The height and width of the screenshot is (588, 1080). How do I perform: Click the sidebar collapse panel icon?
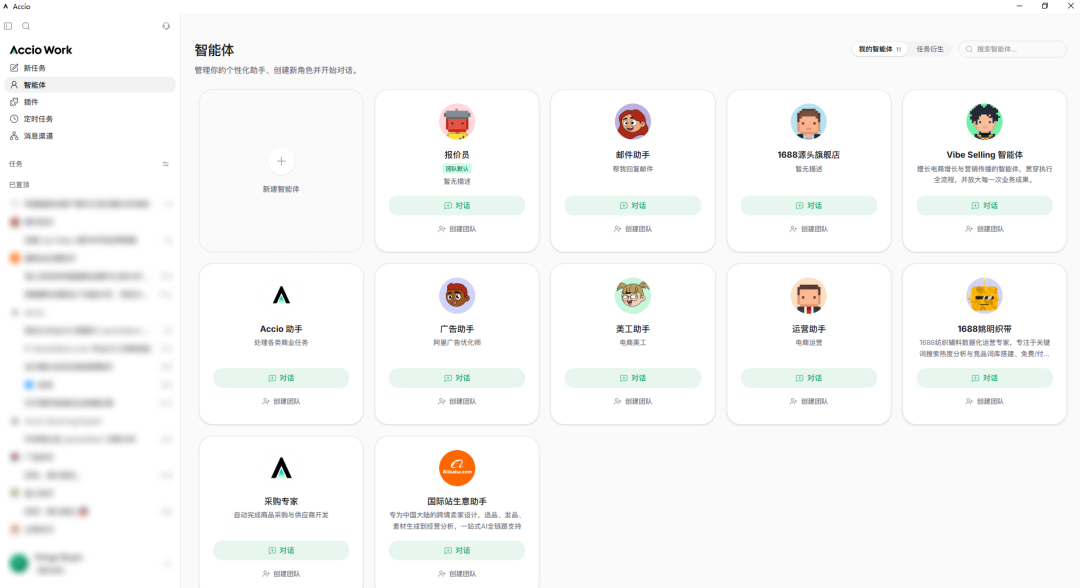tap(8, 26)
